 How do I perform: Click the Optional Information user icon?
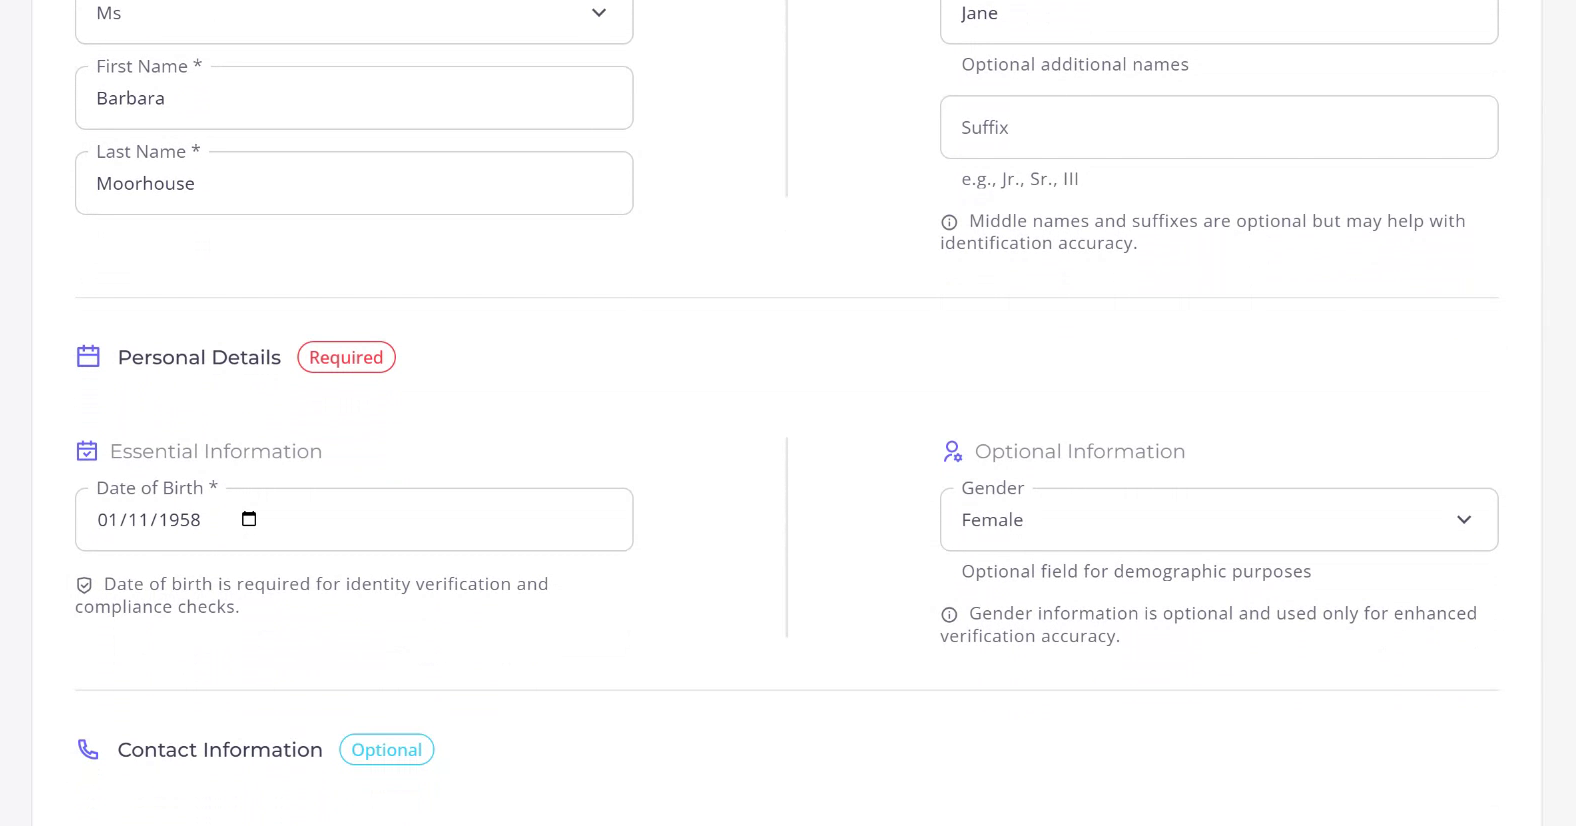[x=952, y=451]
